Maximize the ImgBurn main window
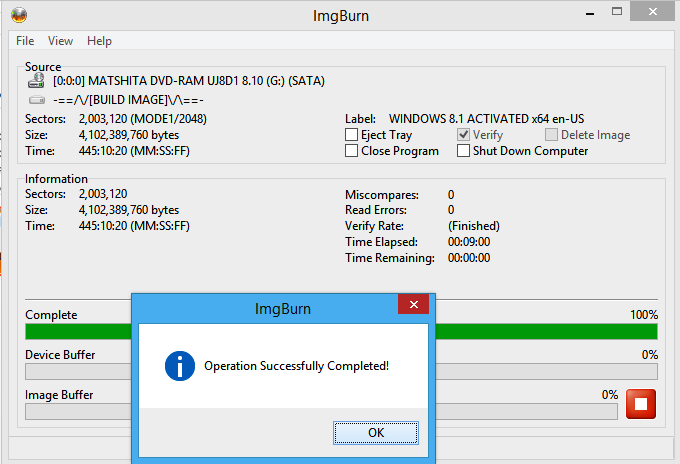Image resolution: width=680 pixels, height=464 pixels. tap(617, 12)
